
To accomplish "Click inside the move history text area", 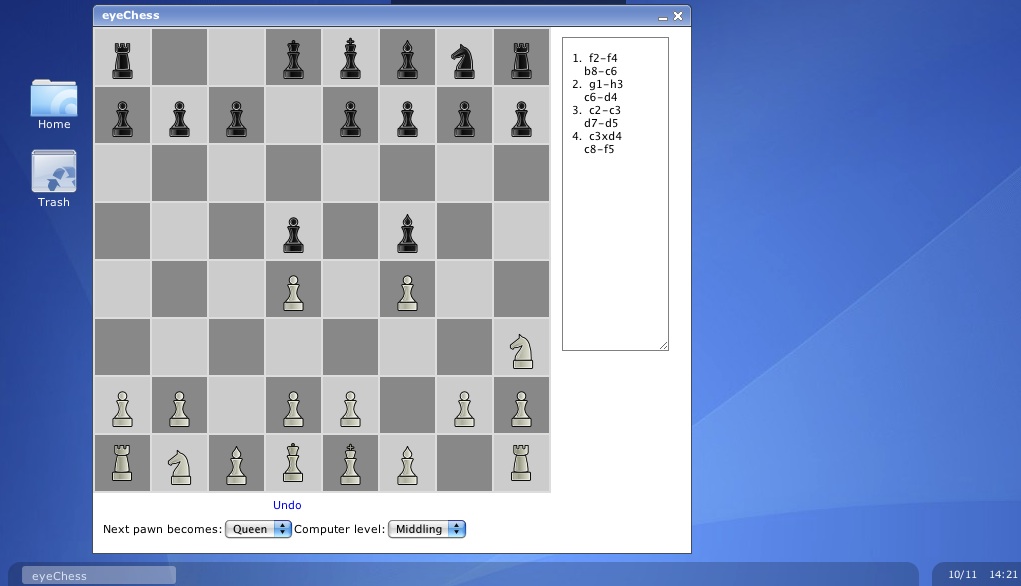I will pos(615,194).
